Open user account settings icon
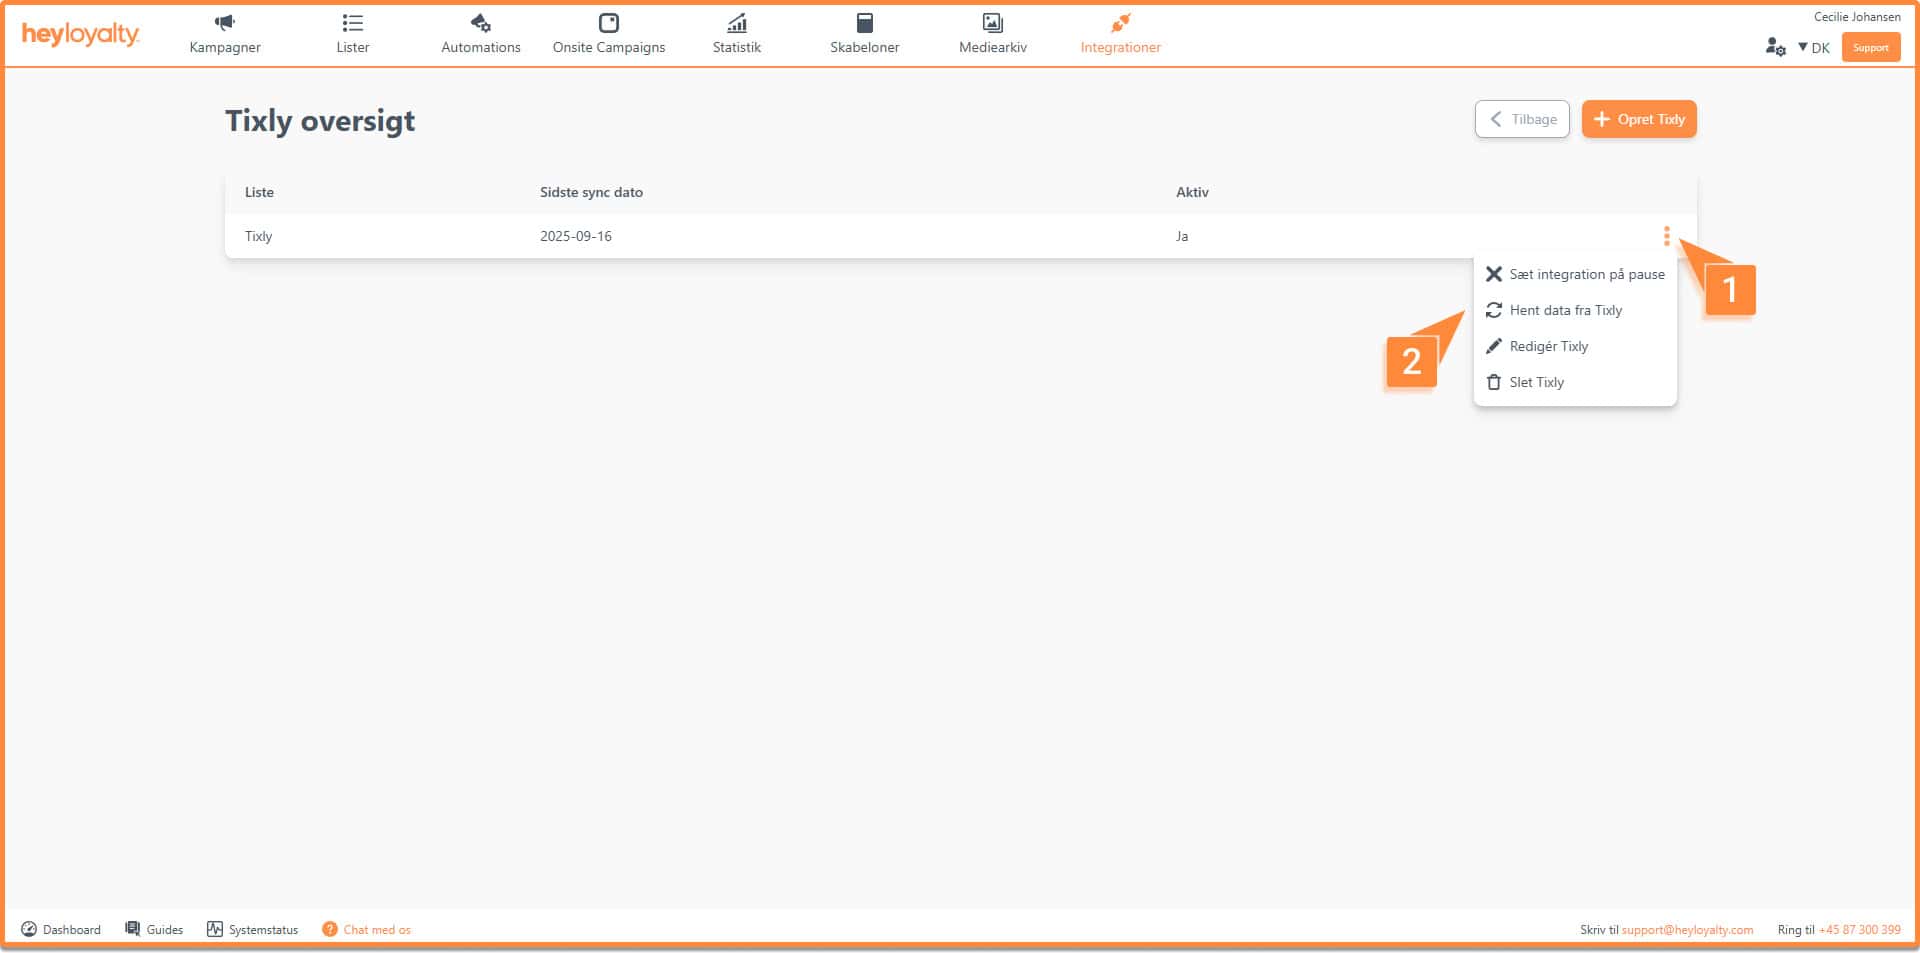The image size is (1920, 953). click(x=1775, y=47)
